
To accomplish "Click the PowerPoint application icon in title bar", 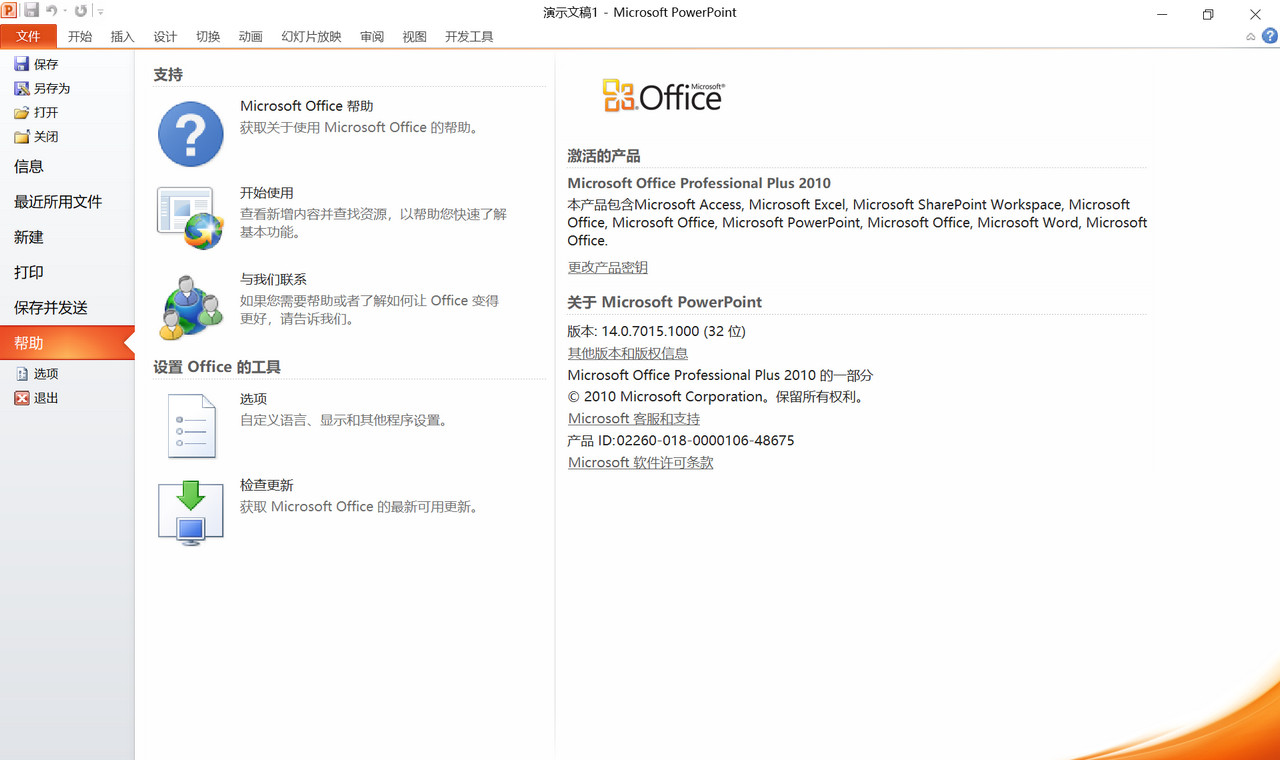I will click(x=9, y=10).
